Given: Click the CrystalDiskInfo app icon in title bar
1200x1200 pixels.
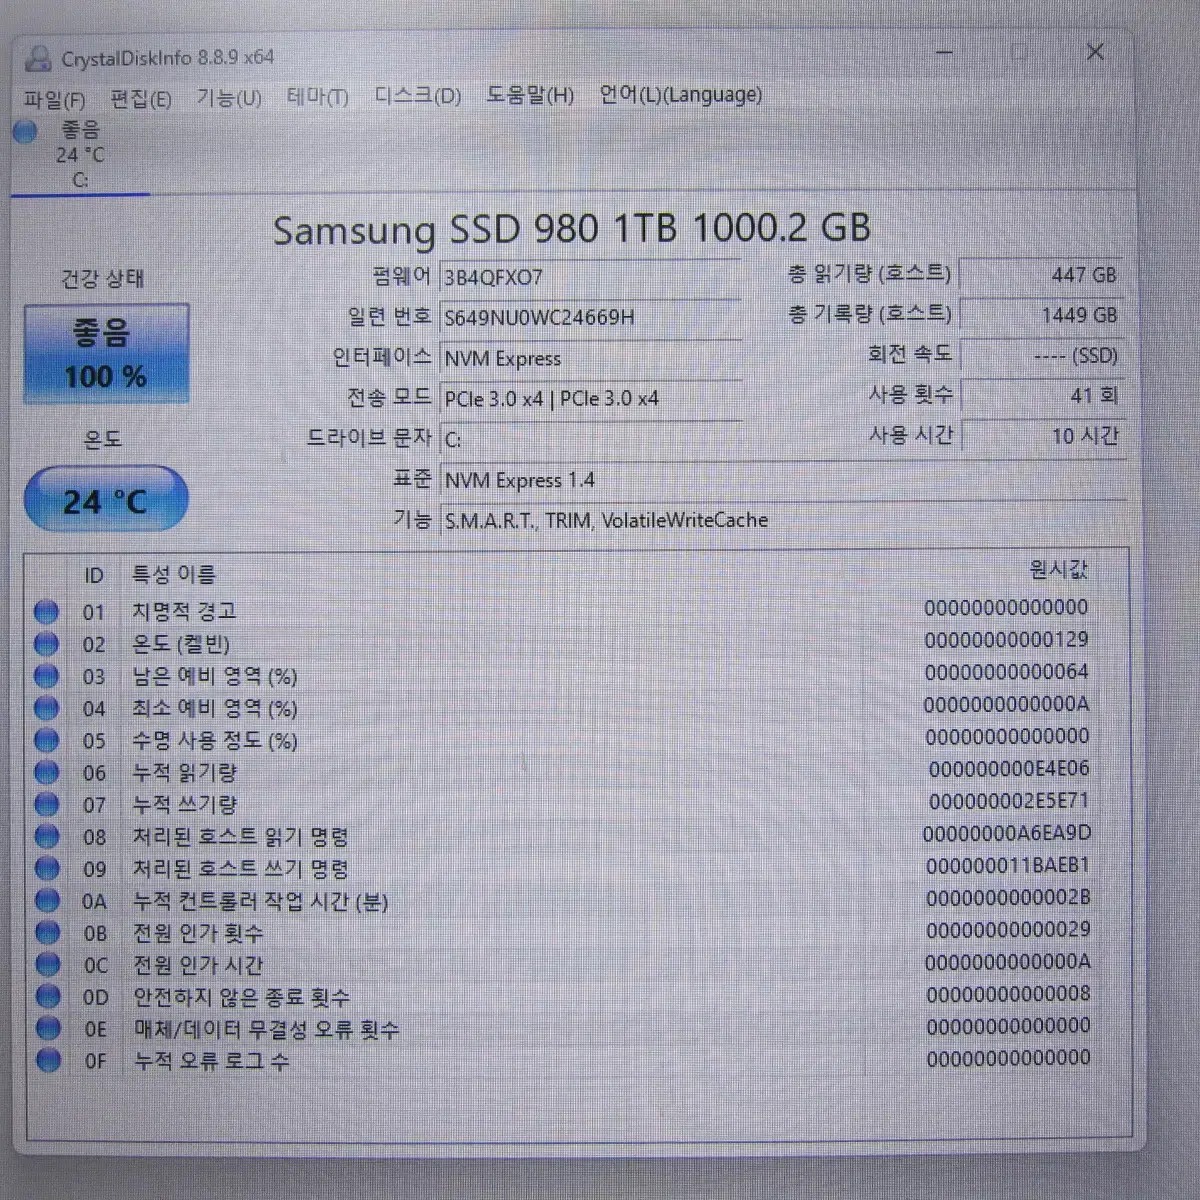Looking at the screenshot, I should 38,58.
